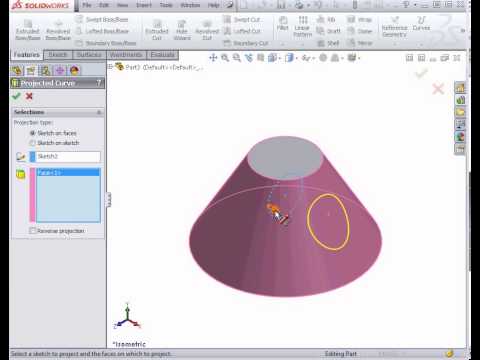Screen dimensions: 480x360
Task: Enable Reverse projection checkbox
Action: point(32,231)
